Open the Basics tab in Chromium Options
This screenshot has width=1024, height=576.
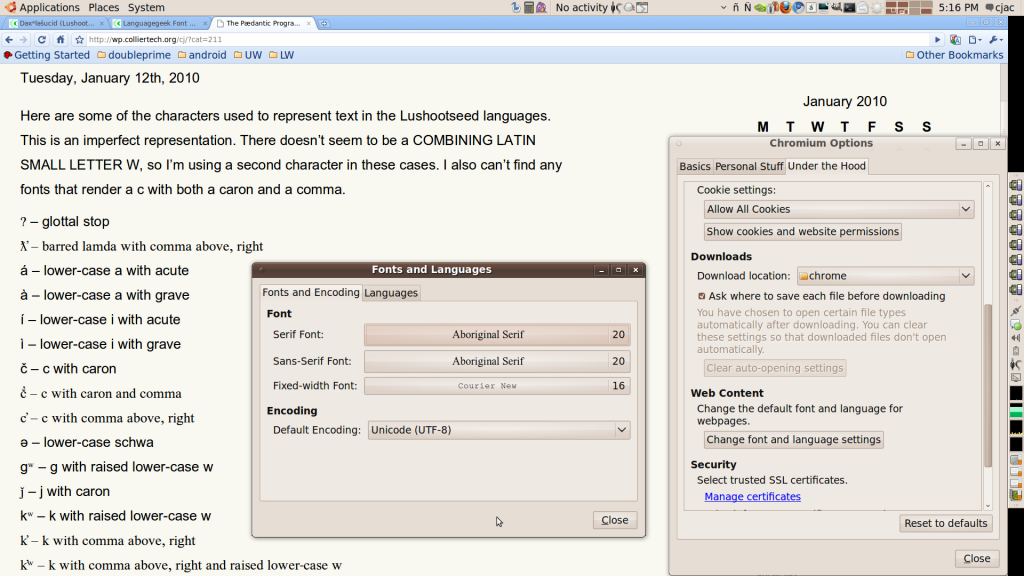coord(694,166)
